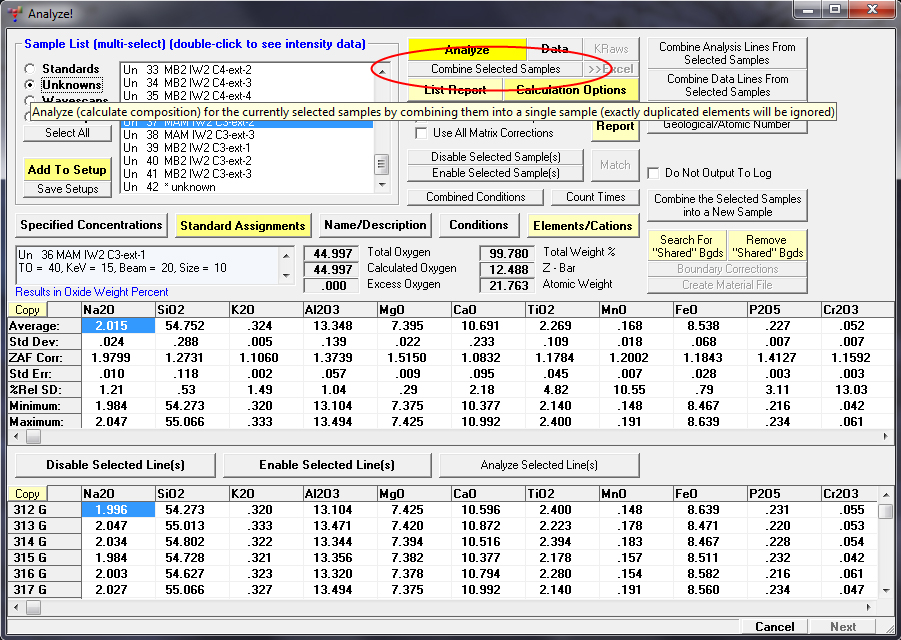Click Combine Selected Samples button
Image resolution: width=901 pixels, height=640 pixels.
point(495,69)
